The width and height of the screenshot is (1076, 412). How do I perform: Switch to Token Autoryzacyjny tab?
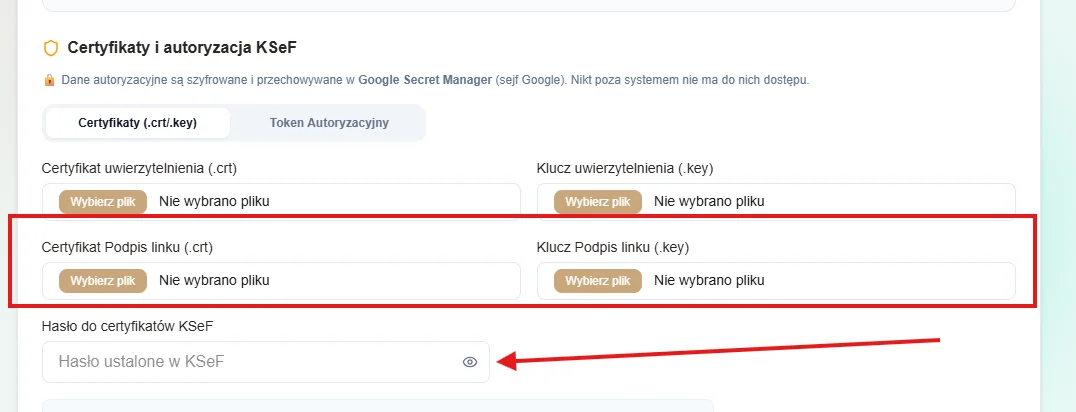pos(329,123)
